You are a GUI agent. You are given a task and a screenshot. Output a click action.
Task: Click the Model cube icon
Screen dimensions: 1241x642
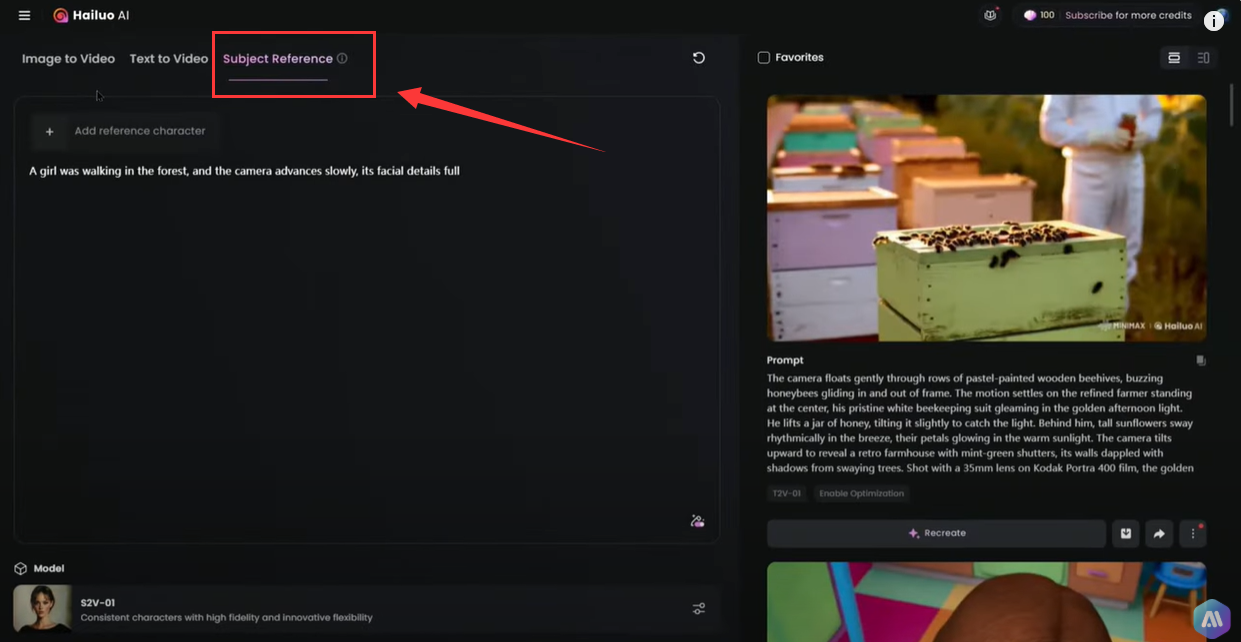[x=20, y=568]
